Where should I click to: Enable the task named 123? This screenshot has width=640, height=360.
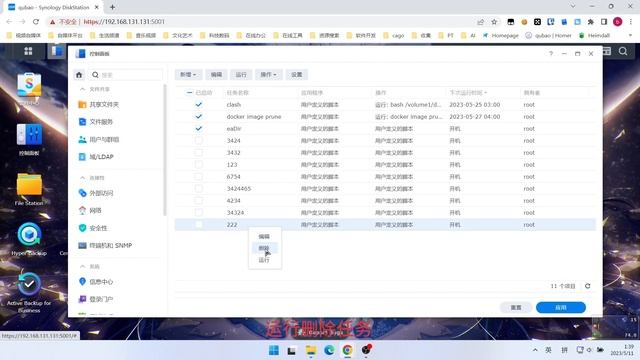(199, 165)
